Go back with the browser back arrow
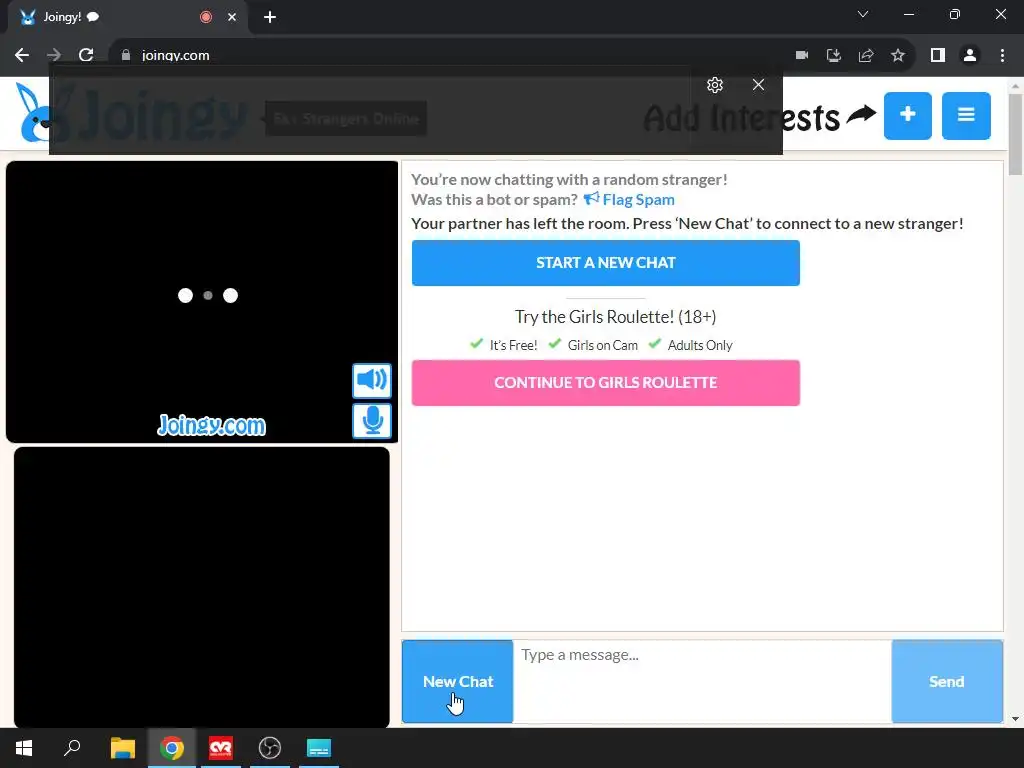This screenshot has height=768, width=1024. [x=22, y=56]
